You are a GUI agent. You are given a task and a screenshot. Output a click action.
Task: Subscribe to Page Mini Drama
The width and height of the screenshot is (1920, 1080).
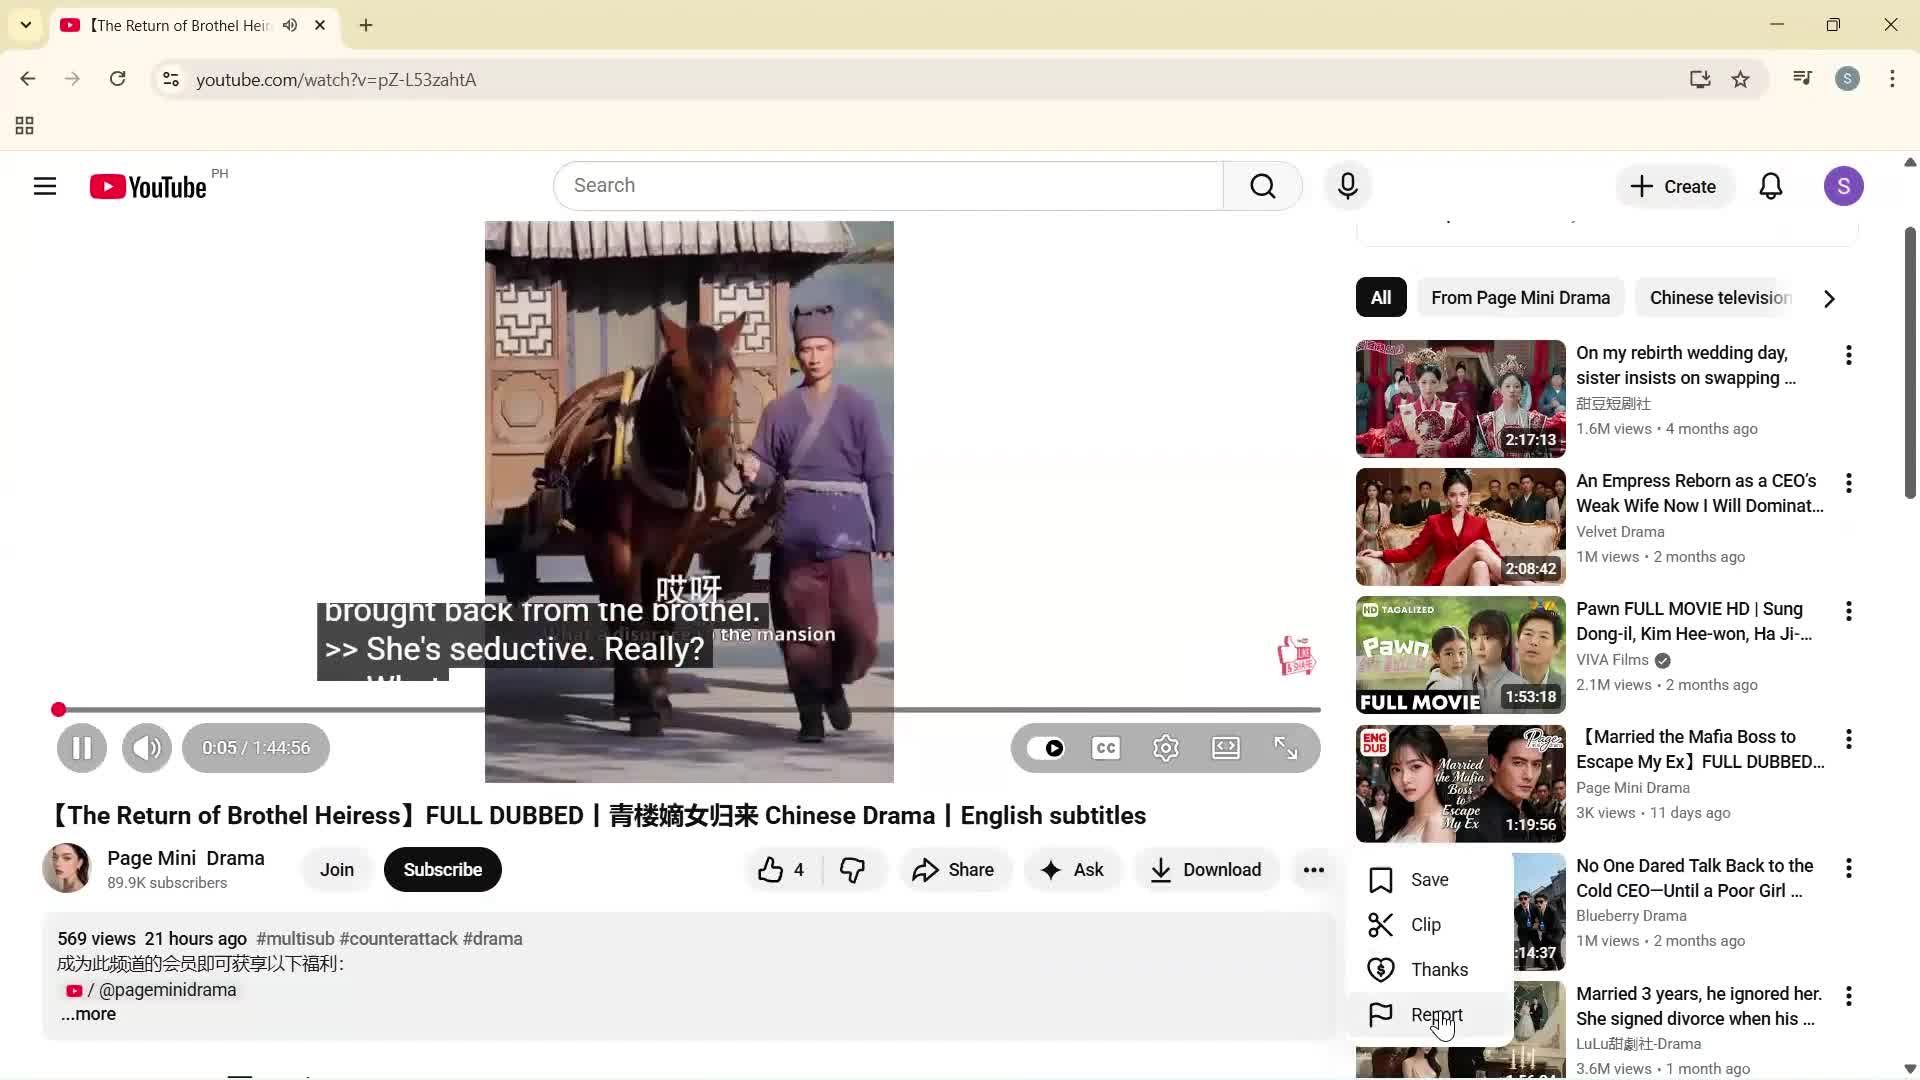[x=442, y=869]
